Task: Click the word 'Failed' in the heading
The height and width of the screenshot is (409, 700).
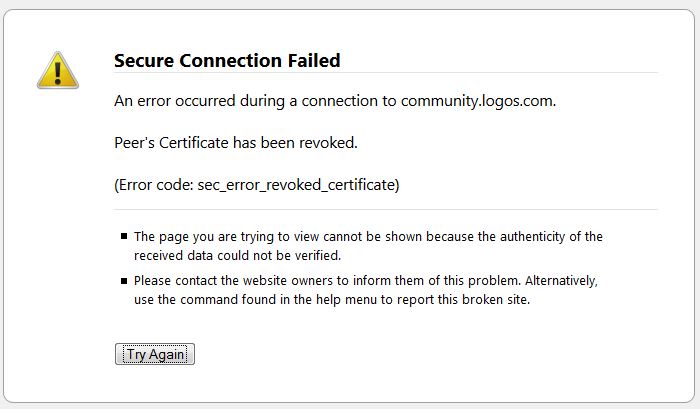Action: pos(314,61)
